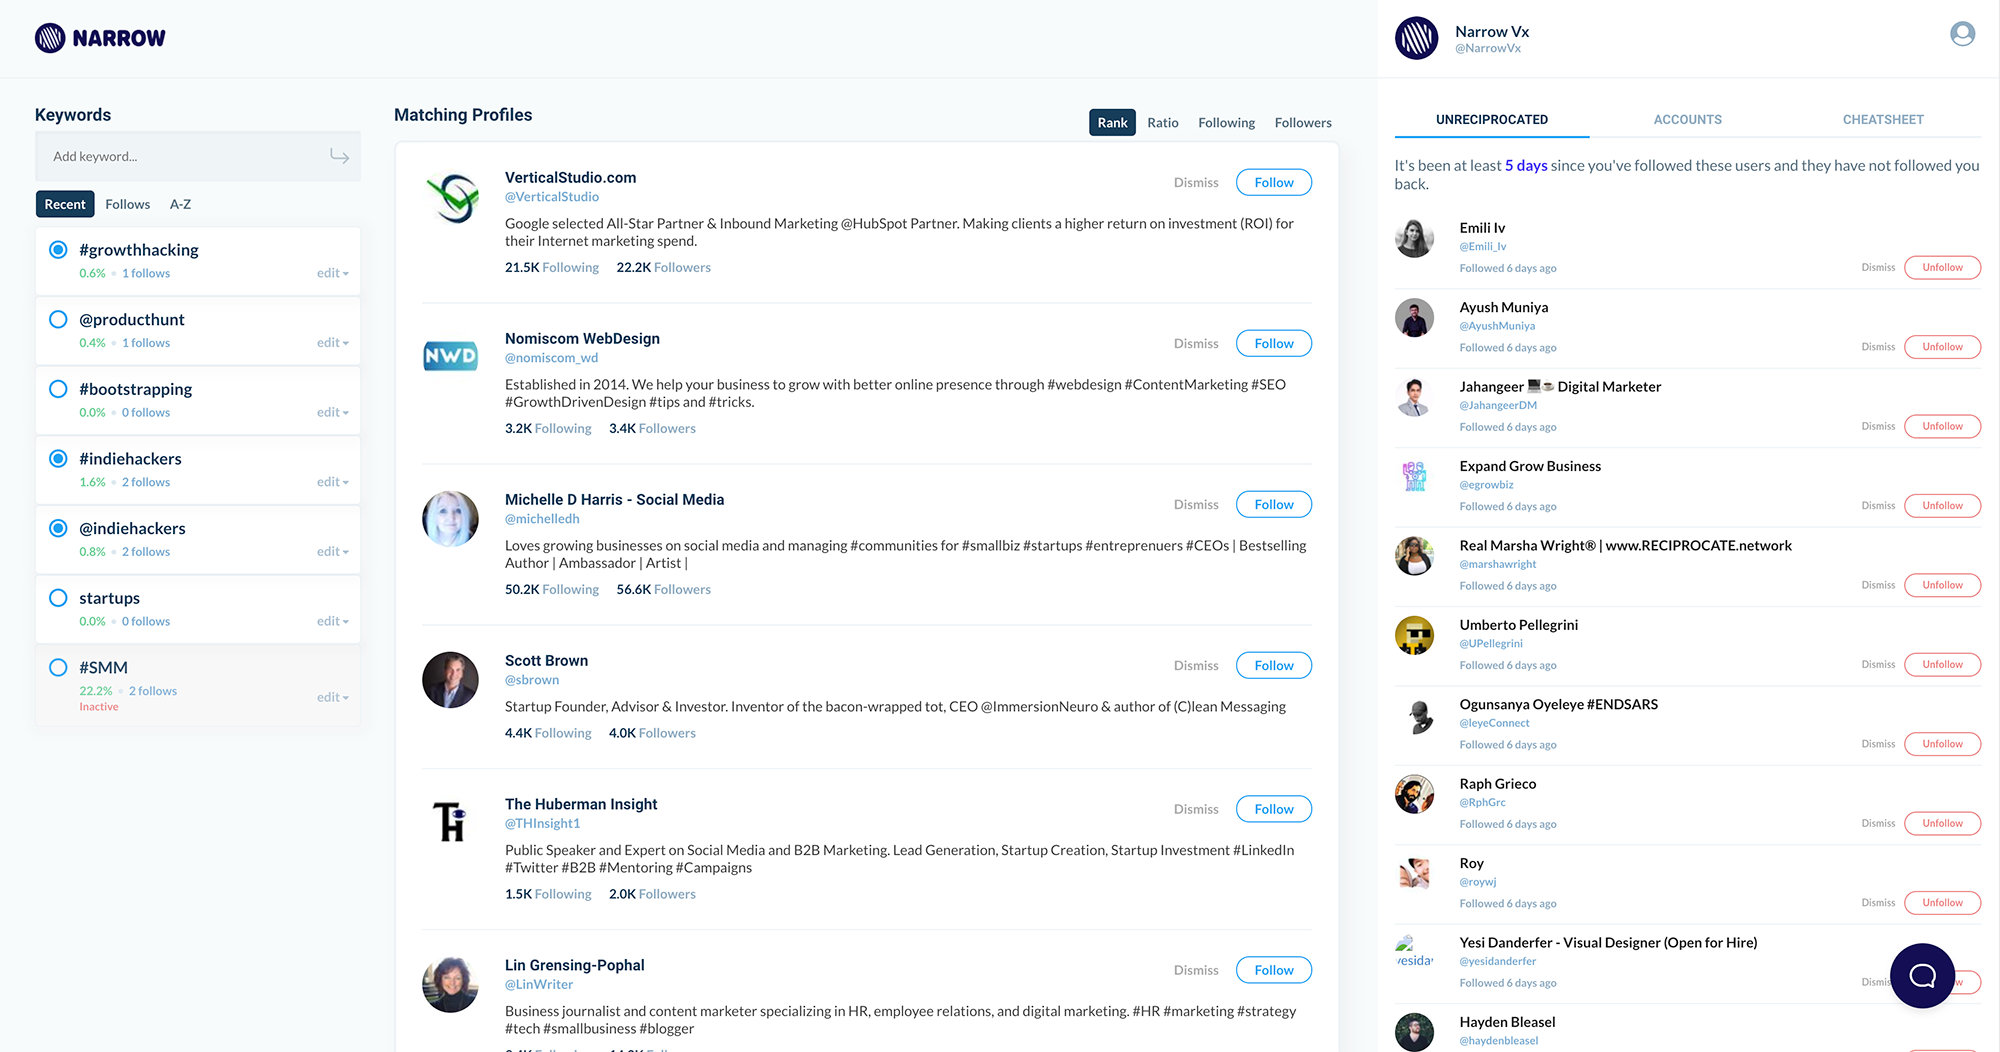Open VerticalStudio.com profile logo

(451, 197)
